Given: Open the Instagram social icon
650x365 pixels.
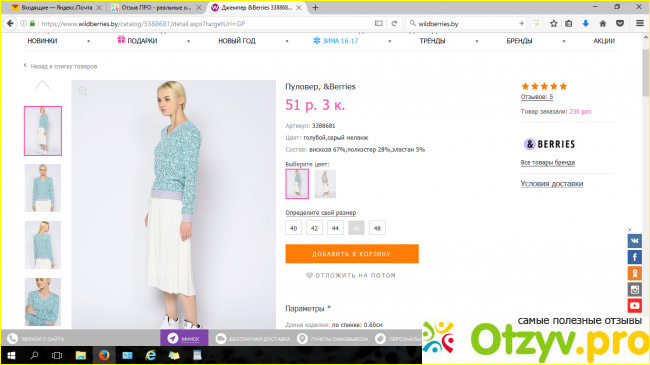Looking at the screenshot, I should click(x=634, y=290).
